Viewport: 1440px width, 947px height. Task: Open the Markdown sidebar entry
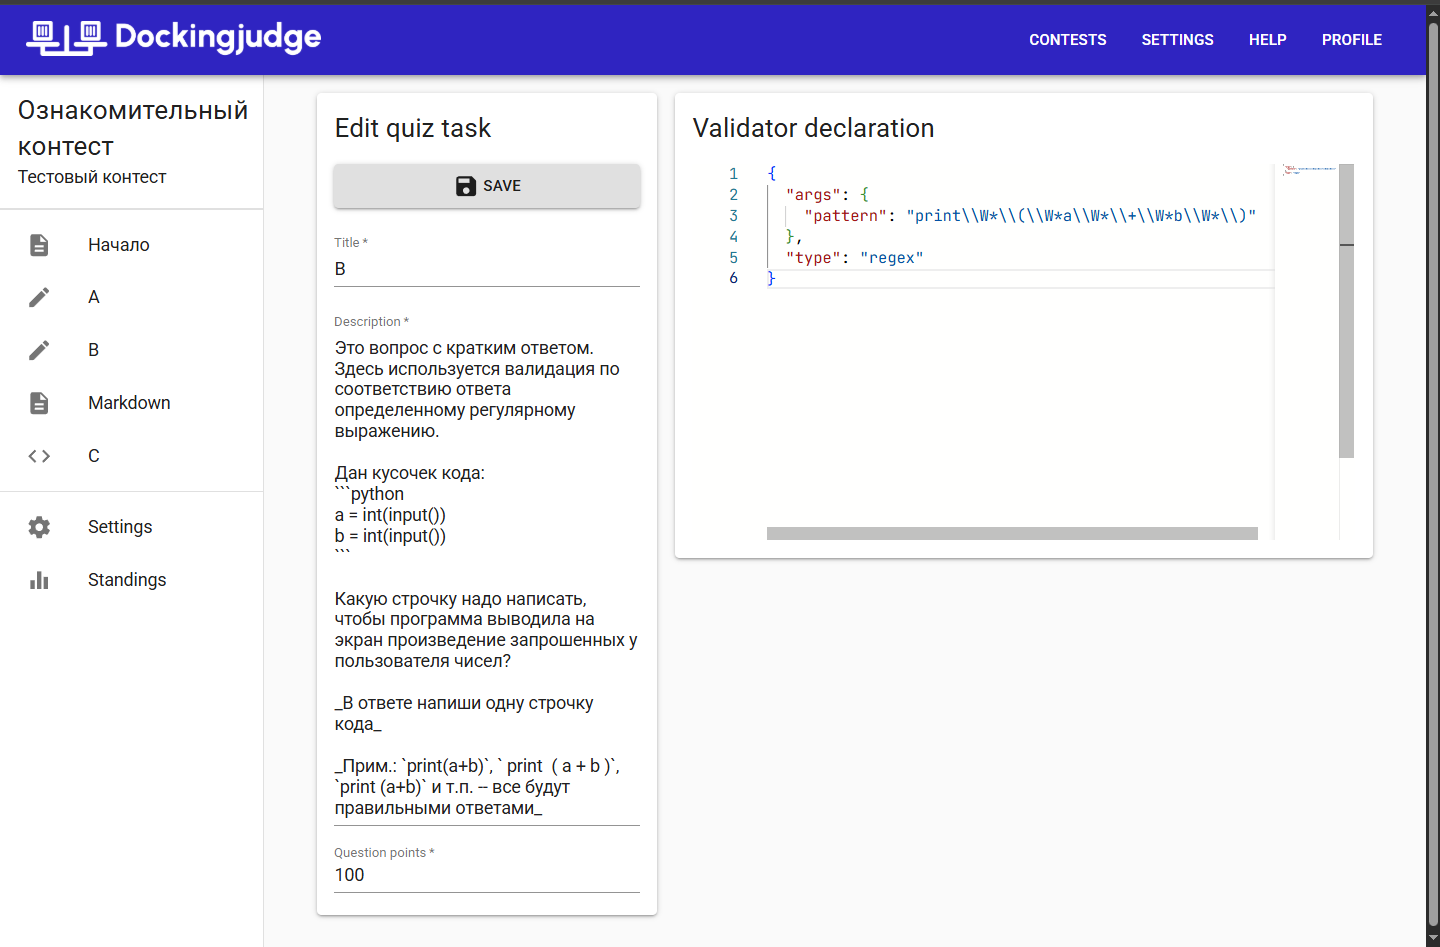(x=132, y=403)
